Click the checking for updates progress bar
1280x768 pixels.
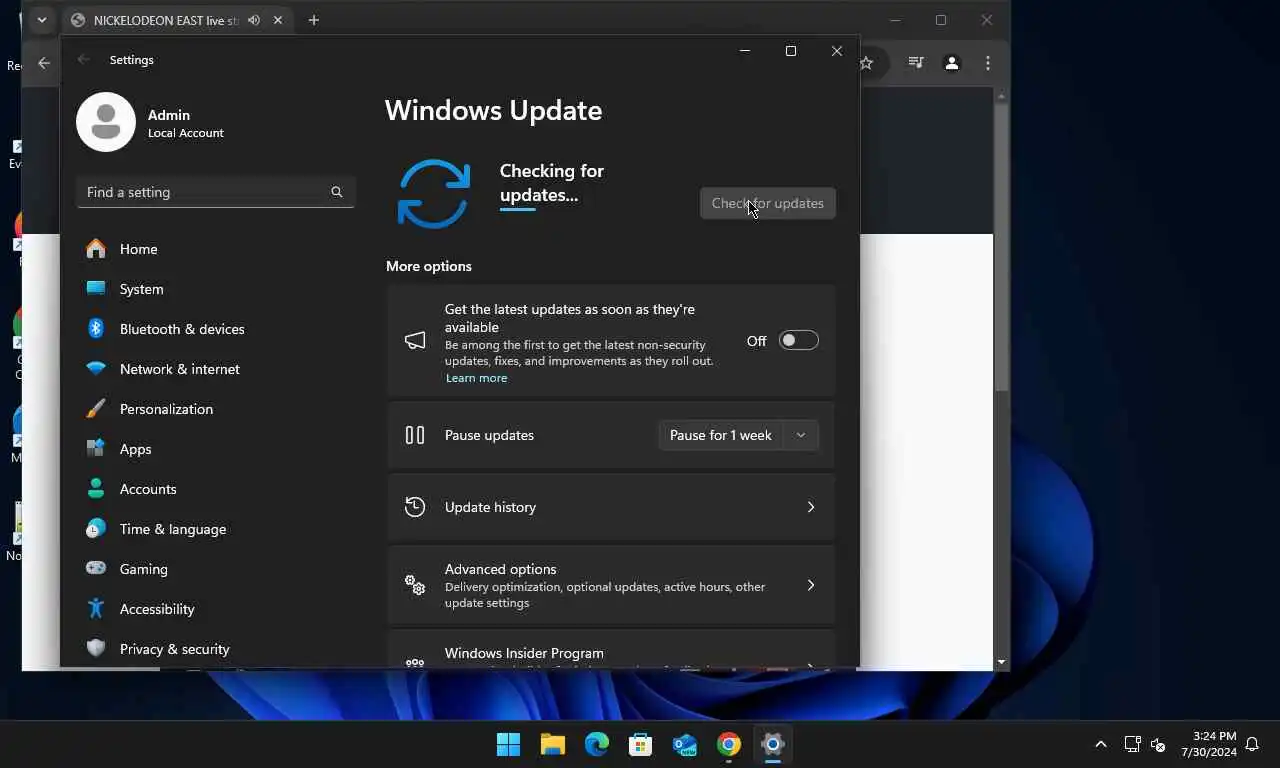coord(518,209)
